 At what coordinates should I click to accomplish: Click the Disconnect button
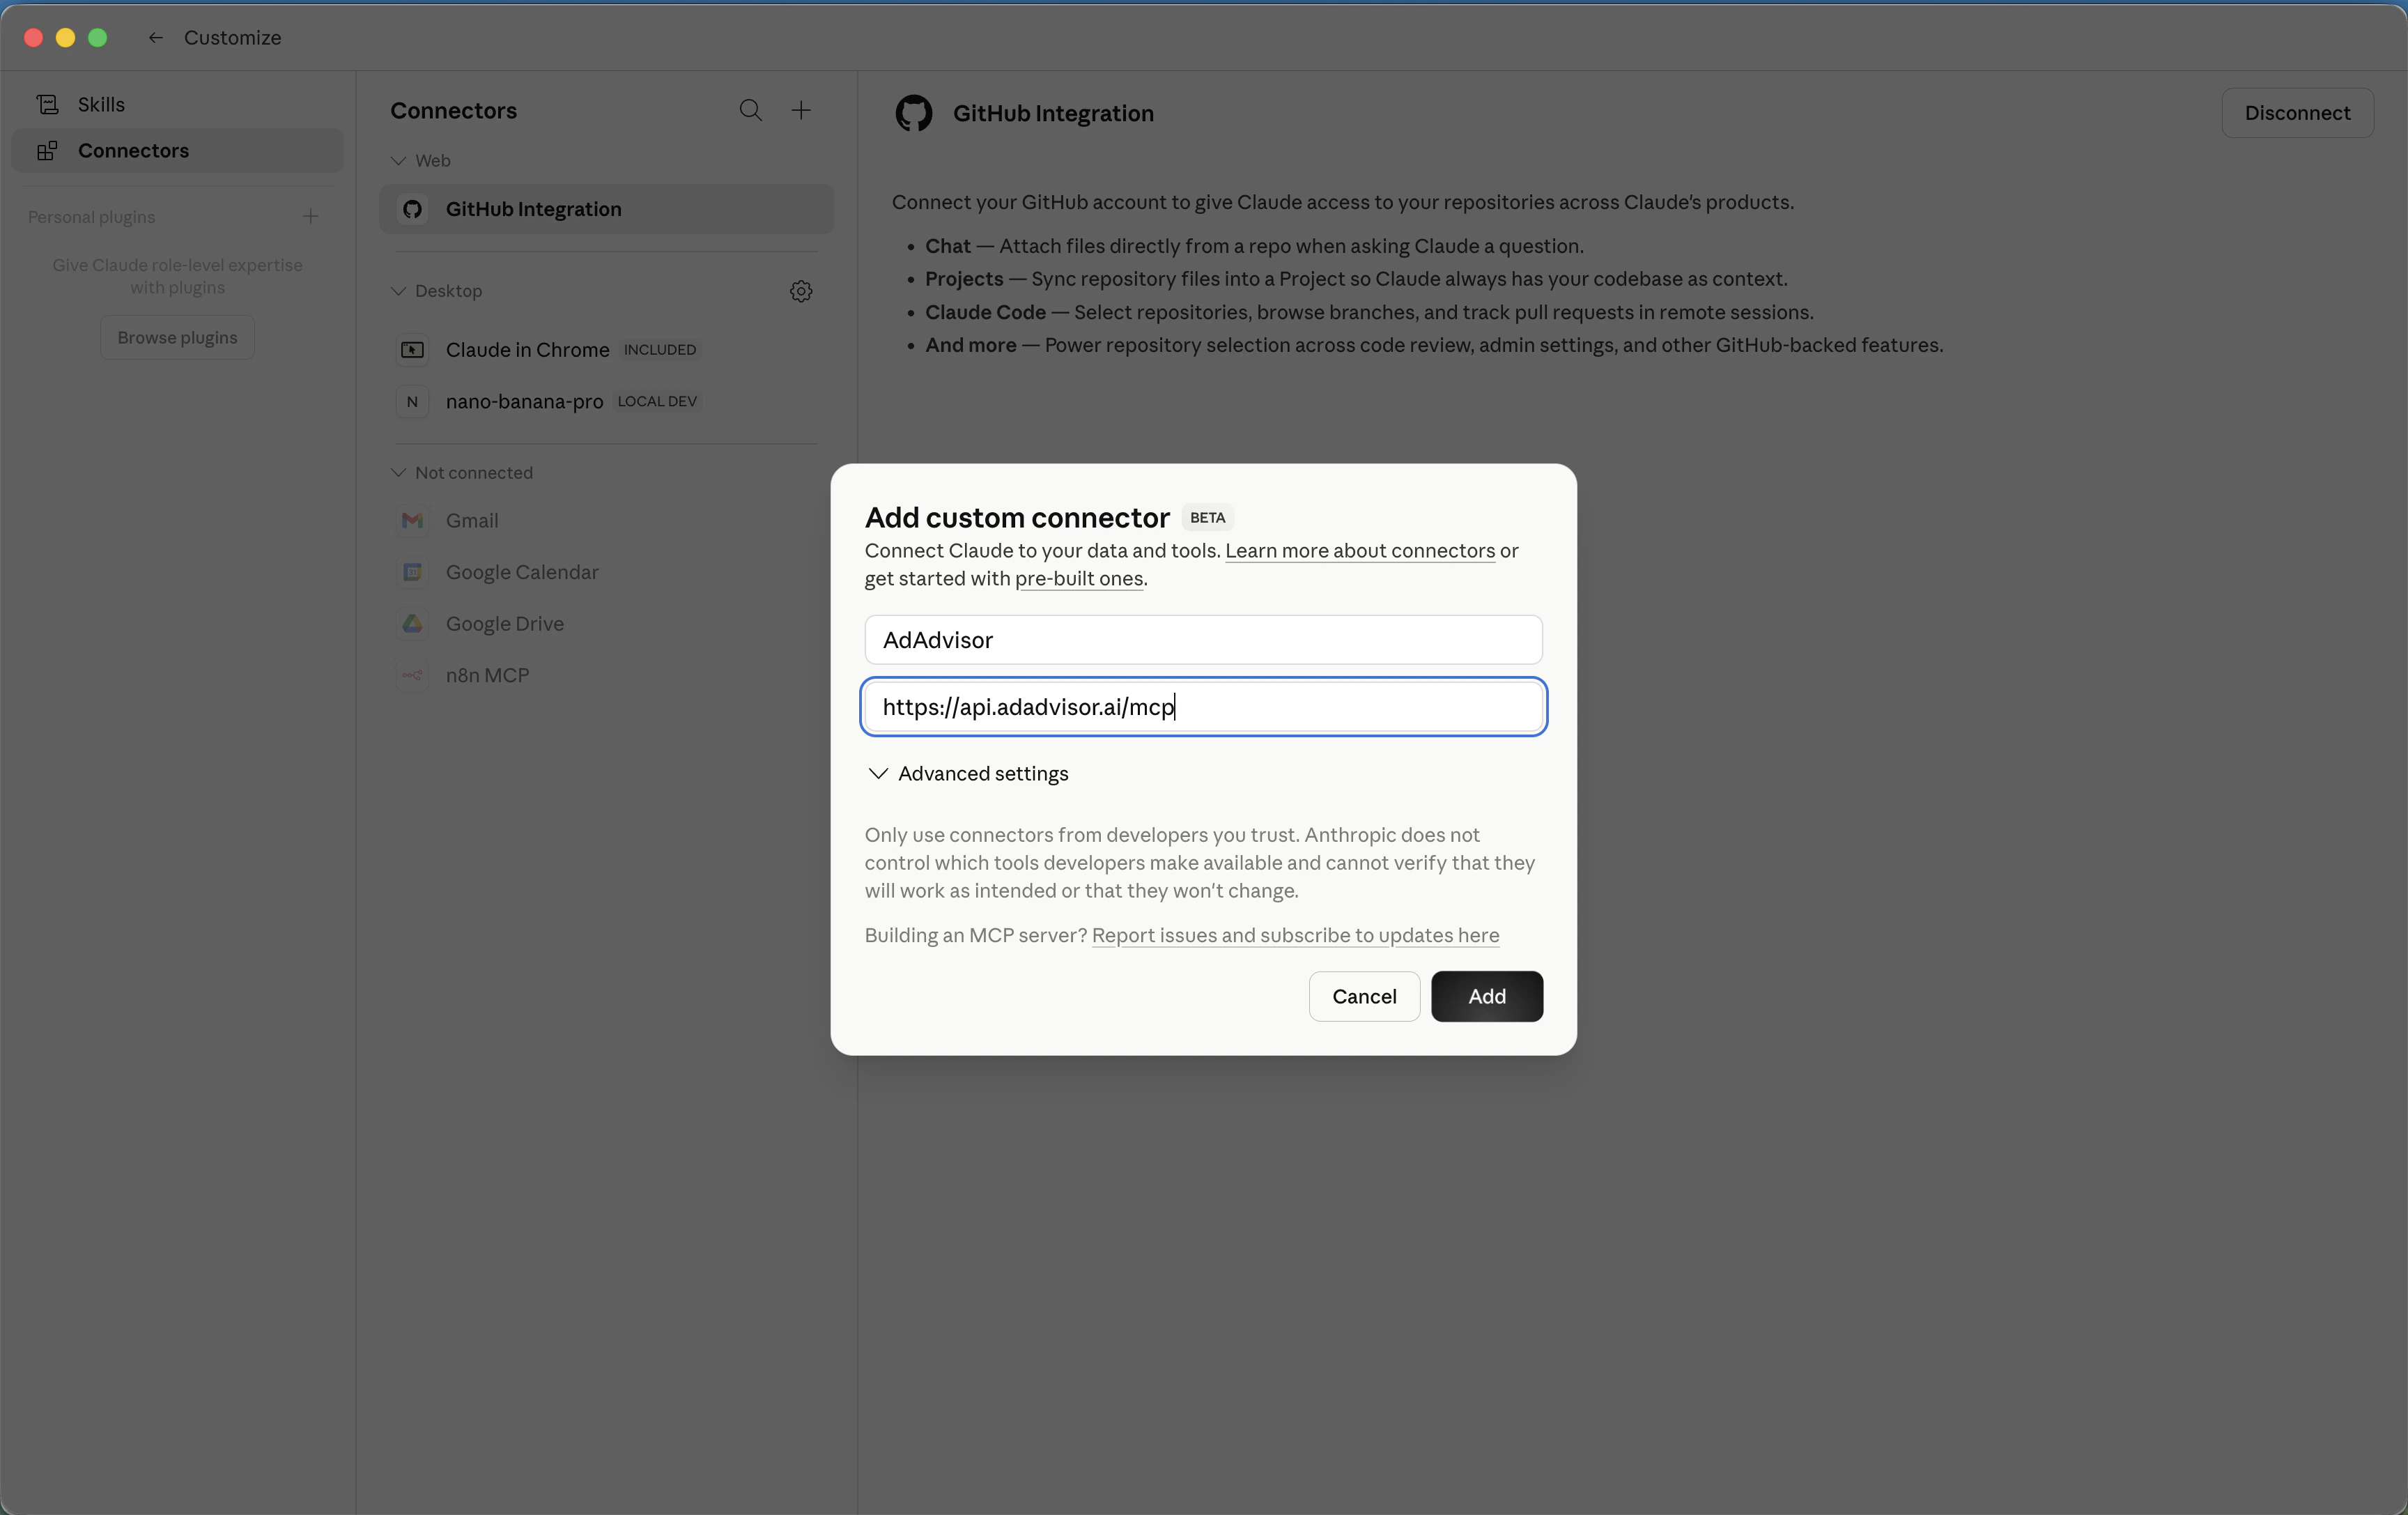pyautogui.click(x=2297, y=113)
